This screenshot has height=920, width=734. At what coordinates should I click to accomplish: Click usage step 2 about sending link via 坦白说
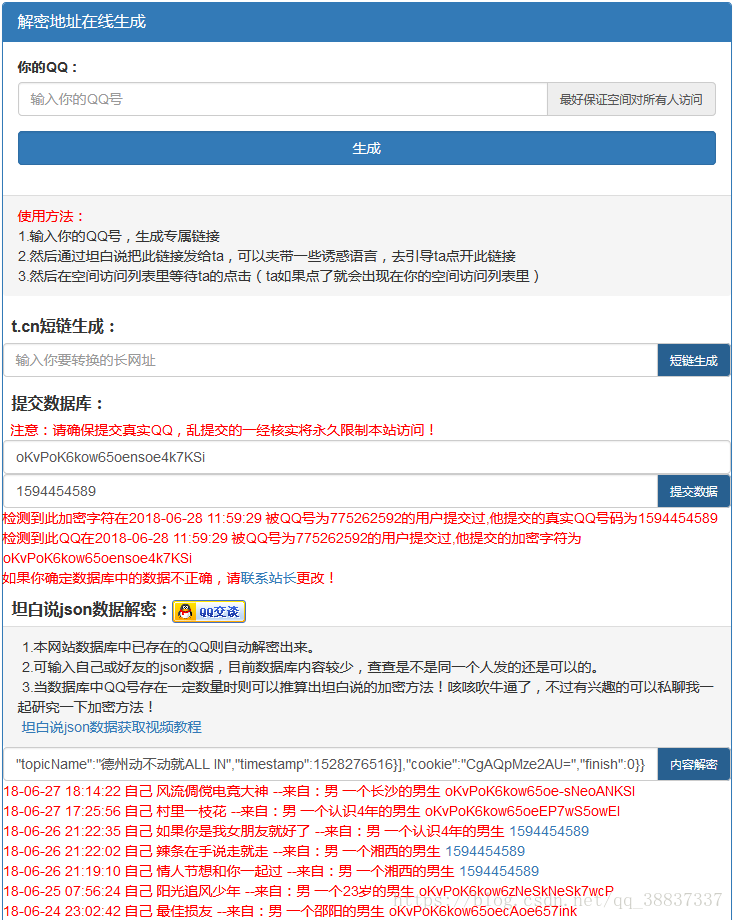267,256
